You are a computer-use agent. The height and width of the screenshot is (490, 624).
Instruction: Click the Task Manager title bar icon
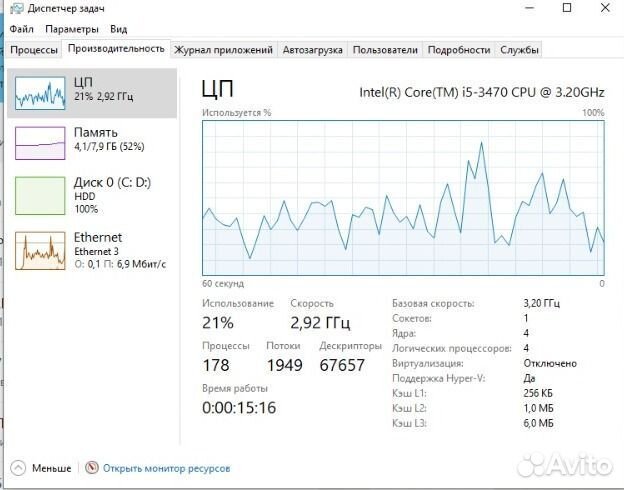pyautogui.click(x=17, y=8)
